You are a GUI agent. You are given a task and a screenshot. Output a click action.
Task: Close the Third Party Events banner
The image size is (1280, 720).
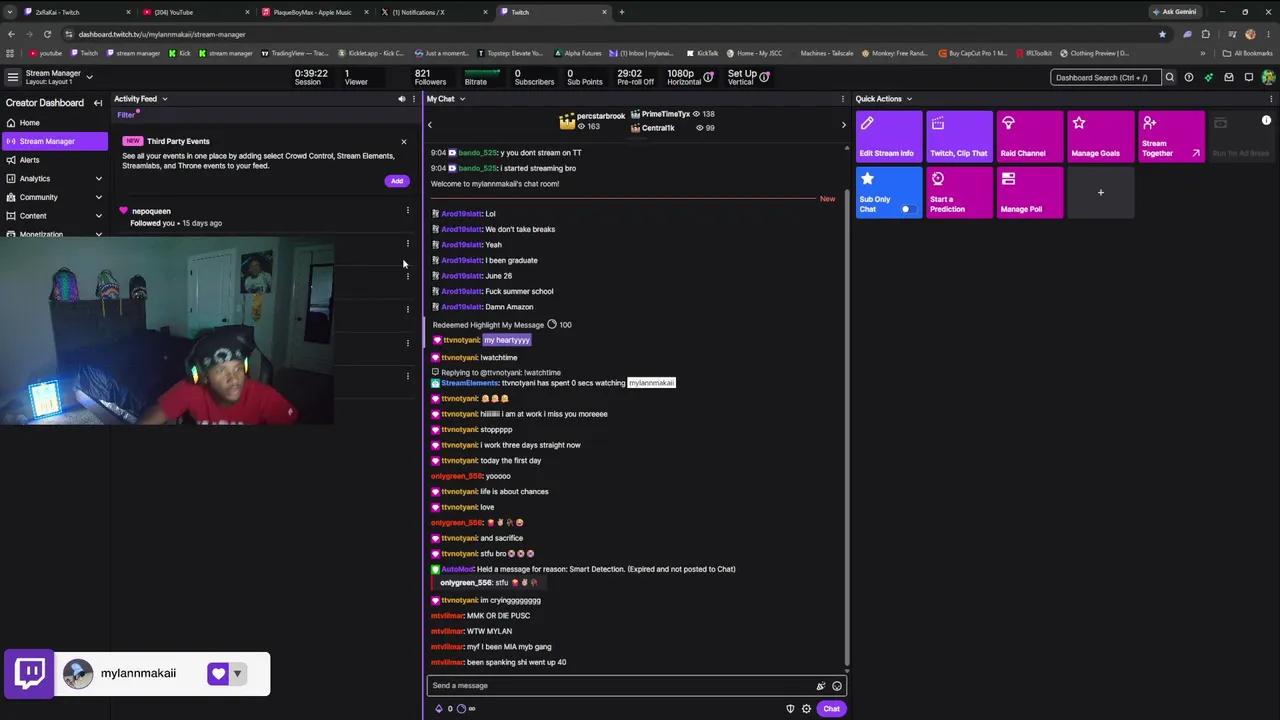click(x=404, y=142)
